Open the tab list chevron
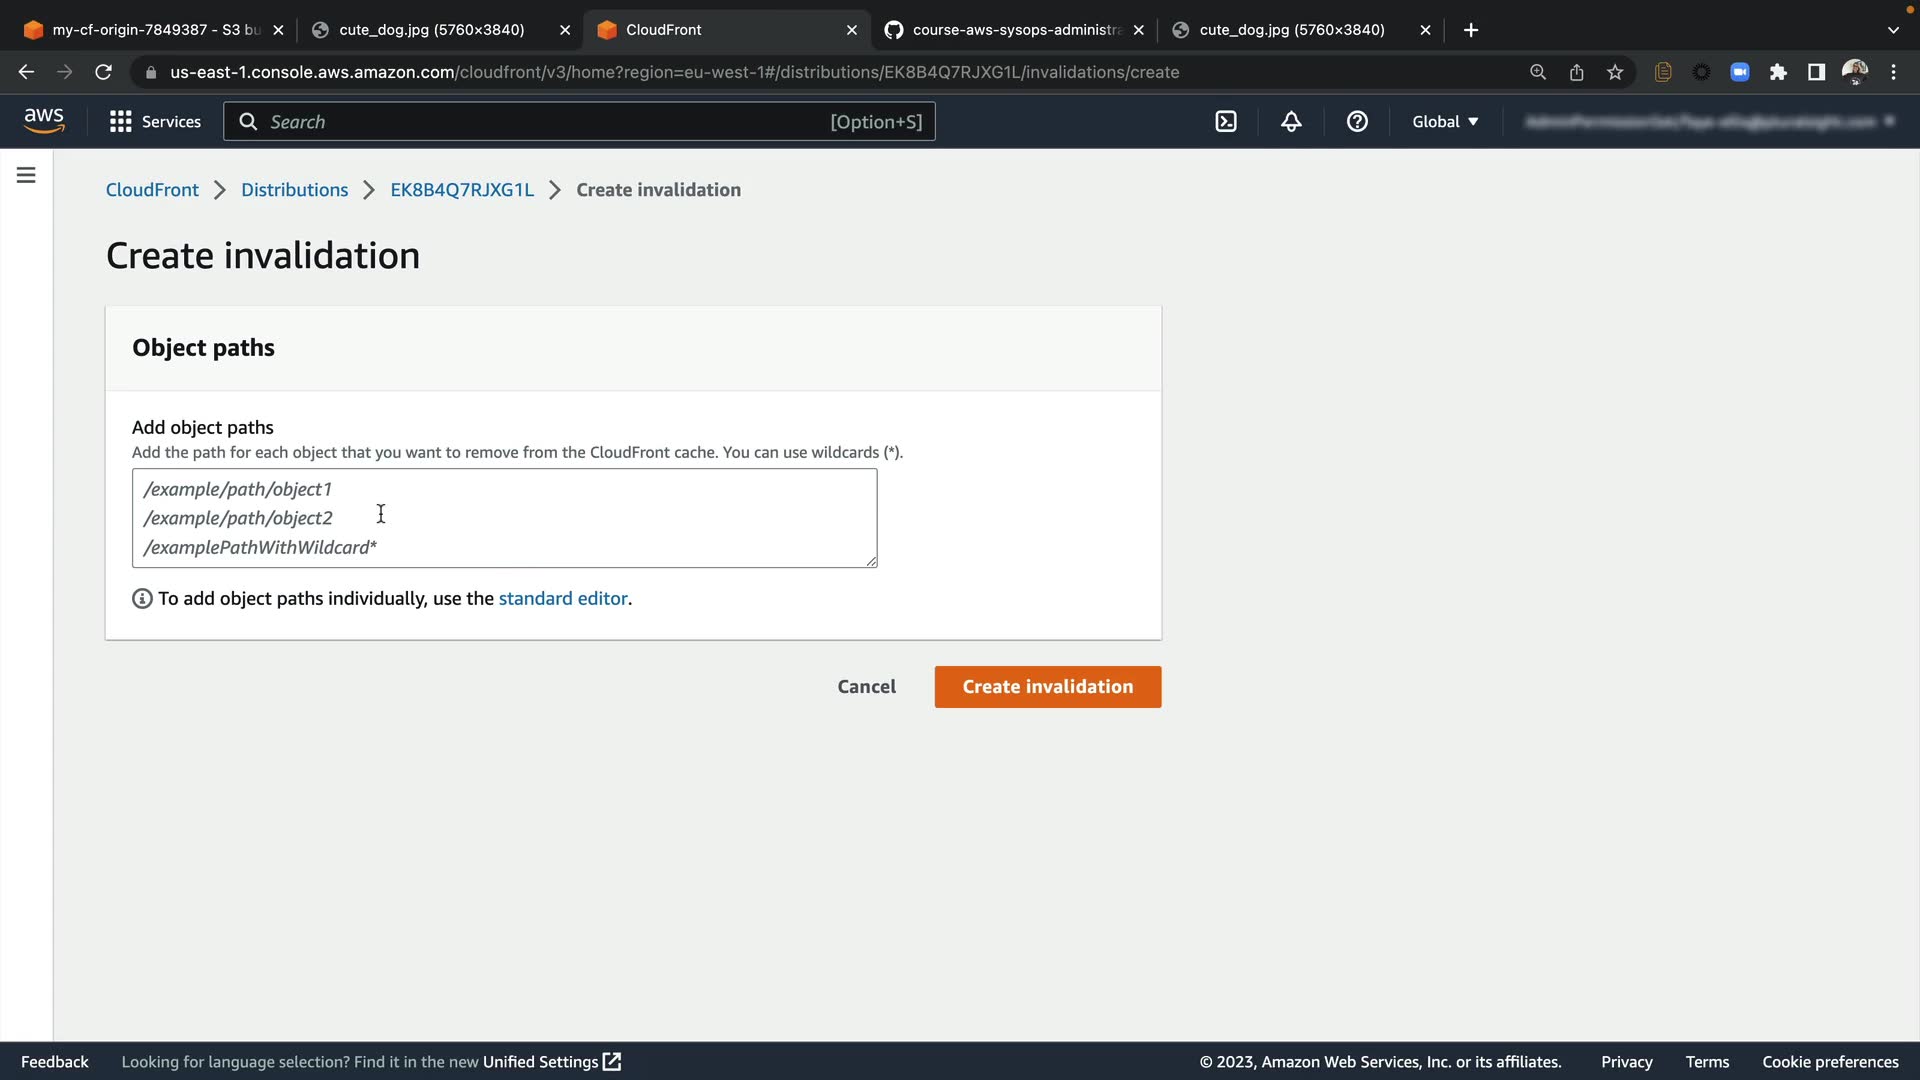The width and height of the screenshot is (1920, 1080). 1893,30
